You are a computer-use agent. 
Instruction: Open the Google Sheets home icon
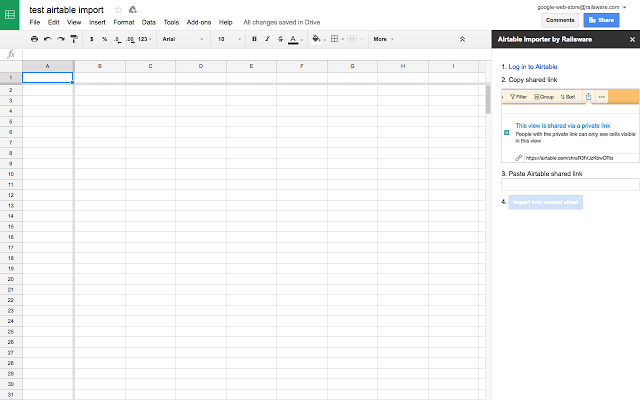pos(9,15)
